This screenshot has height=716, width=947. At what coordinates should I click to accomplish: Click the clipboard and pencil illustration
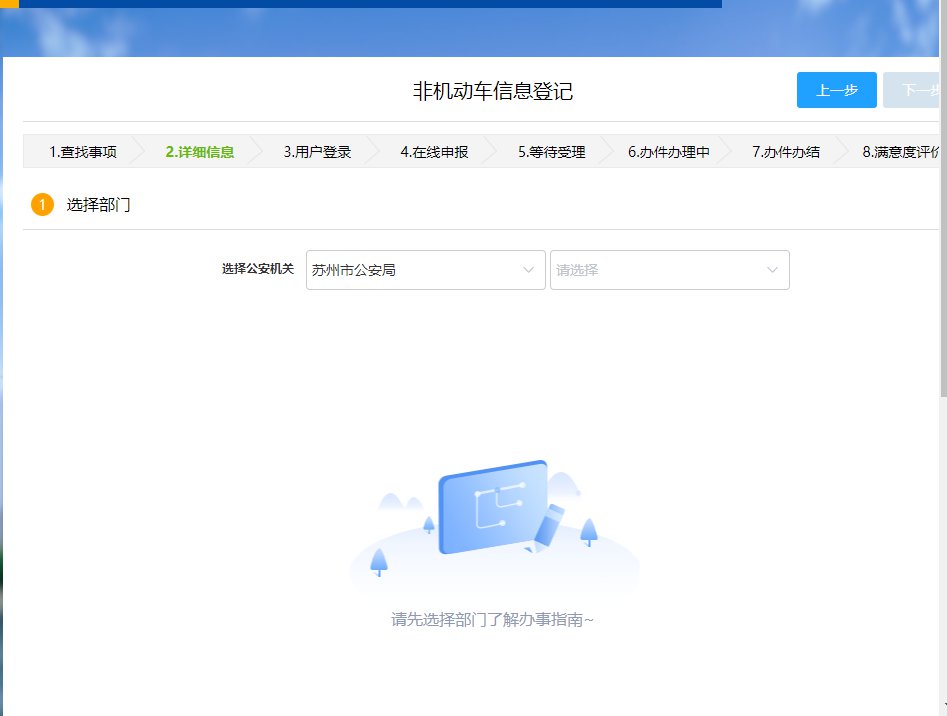pyautogui.click(x=496, y=509)
